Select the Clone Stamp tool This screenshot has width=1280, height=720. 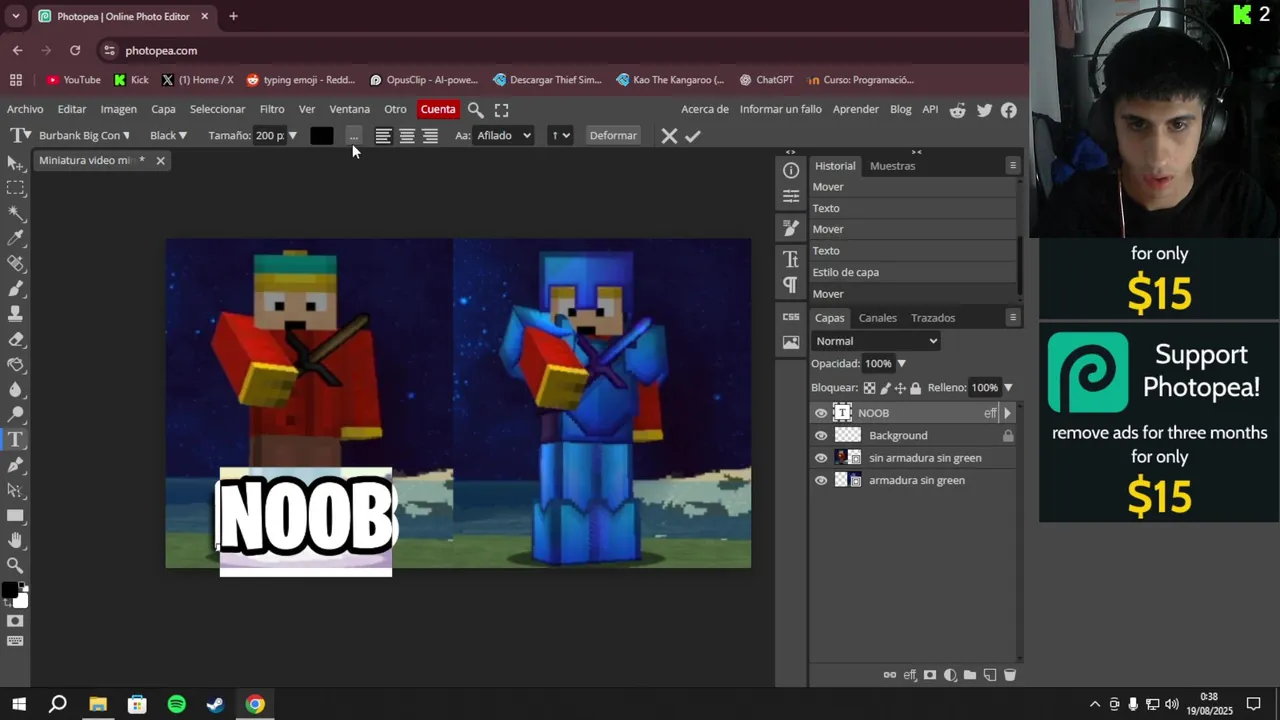(15, 314)
